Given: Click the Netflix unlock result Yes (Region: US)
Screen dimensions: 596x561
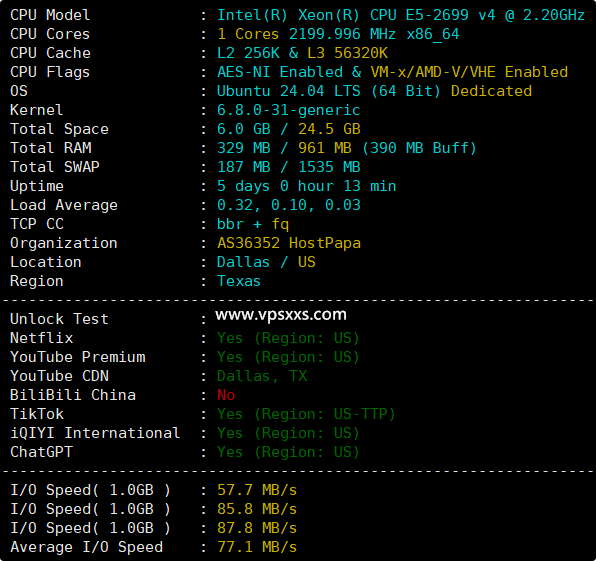Looking at the screenshot, I should point(288,338).
